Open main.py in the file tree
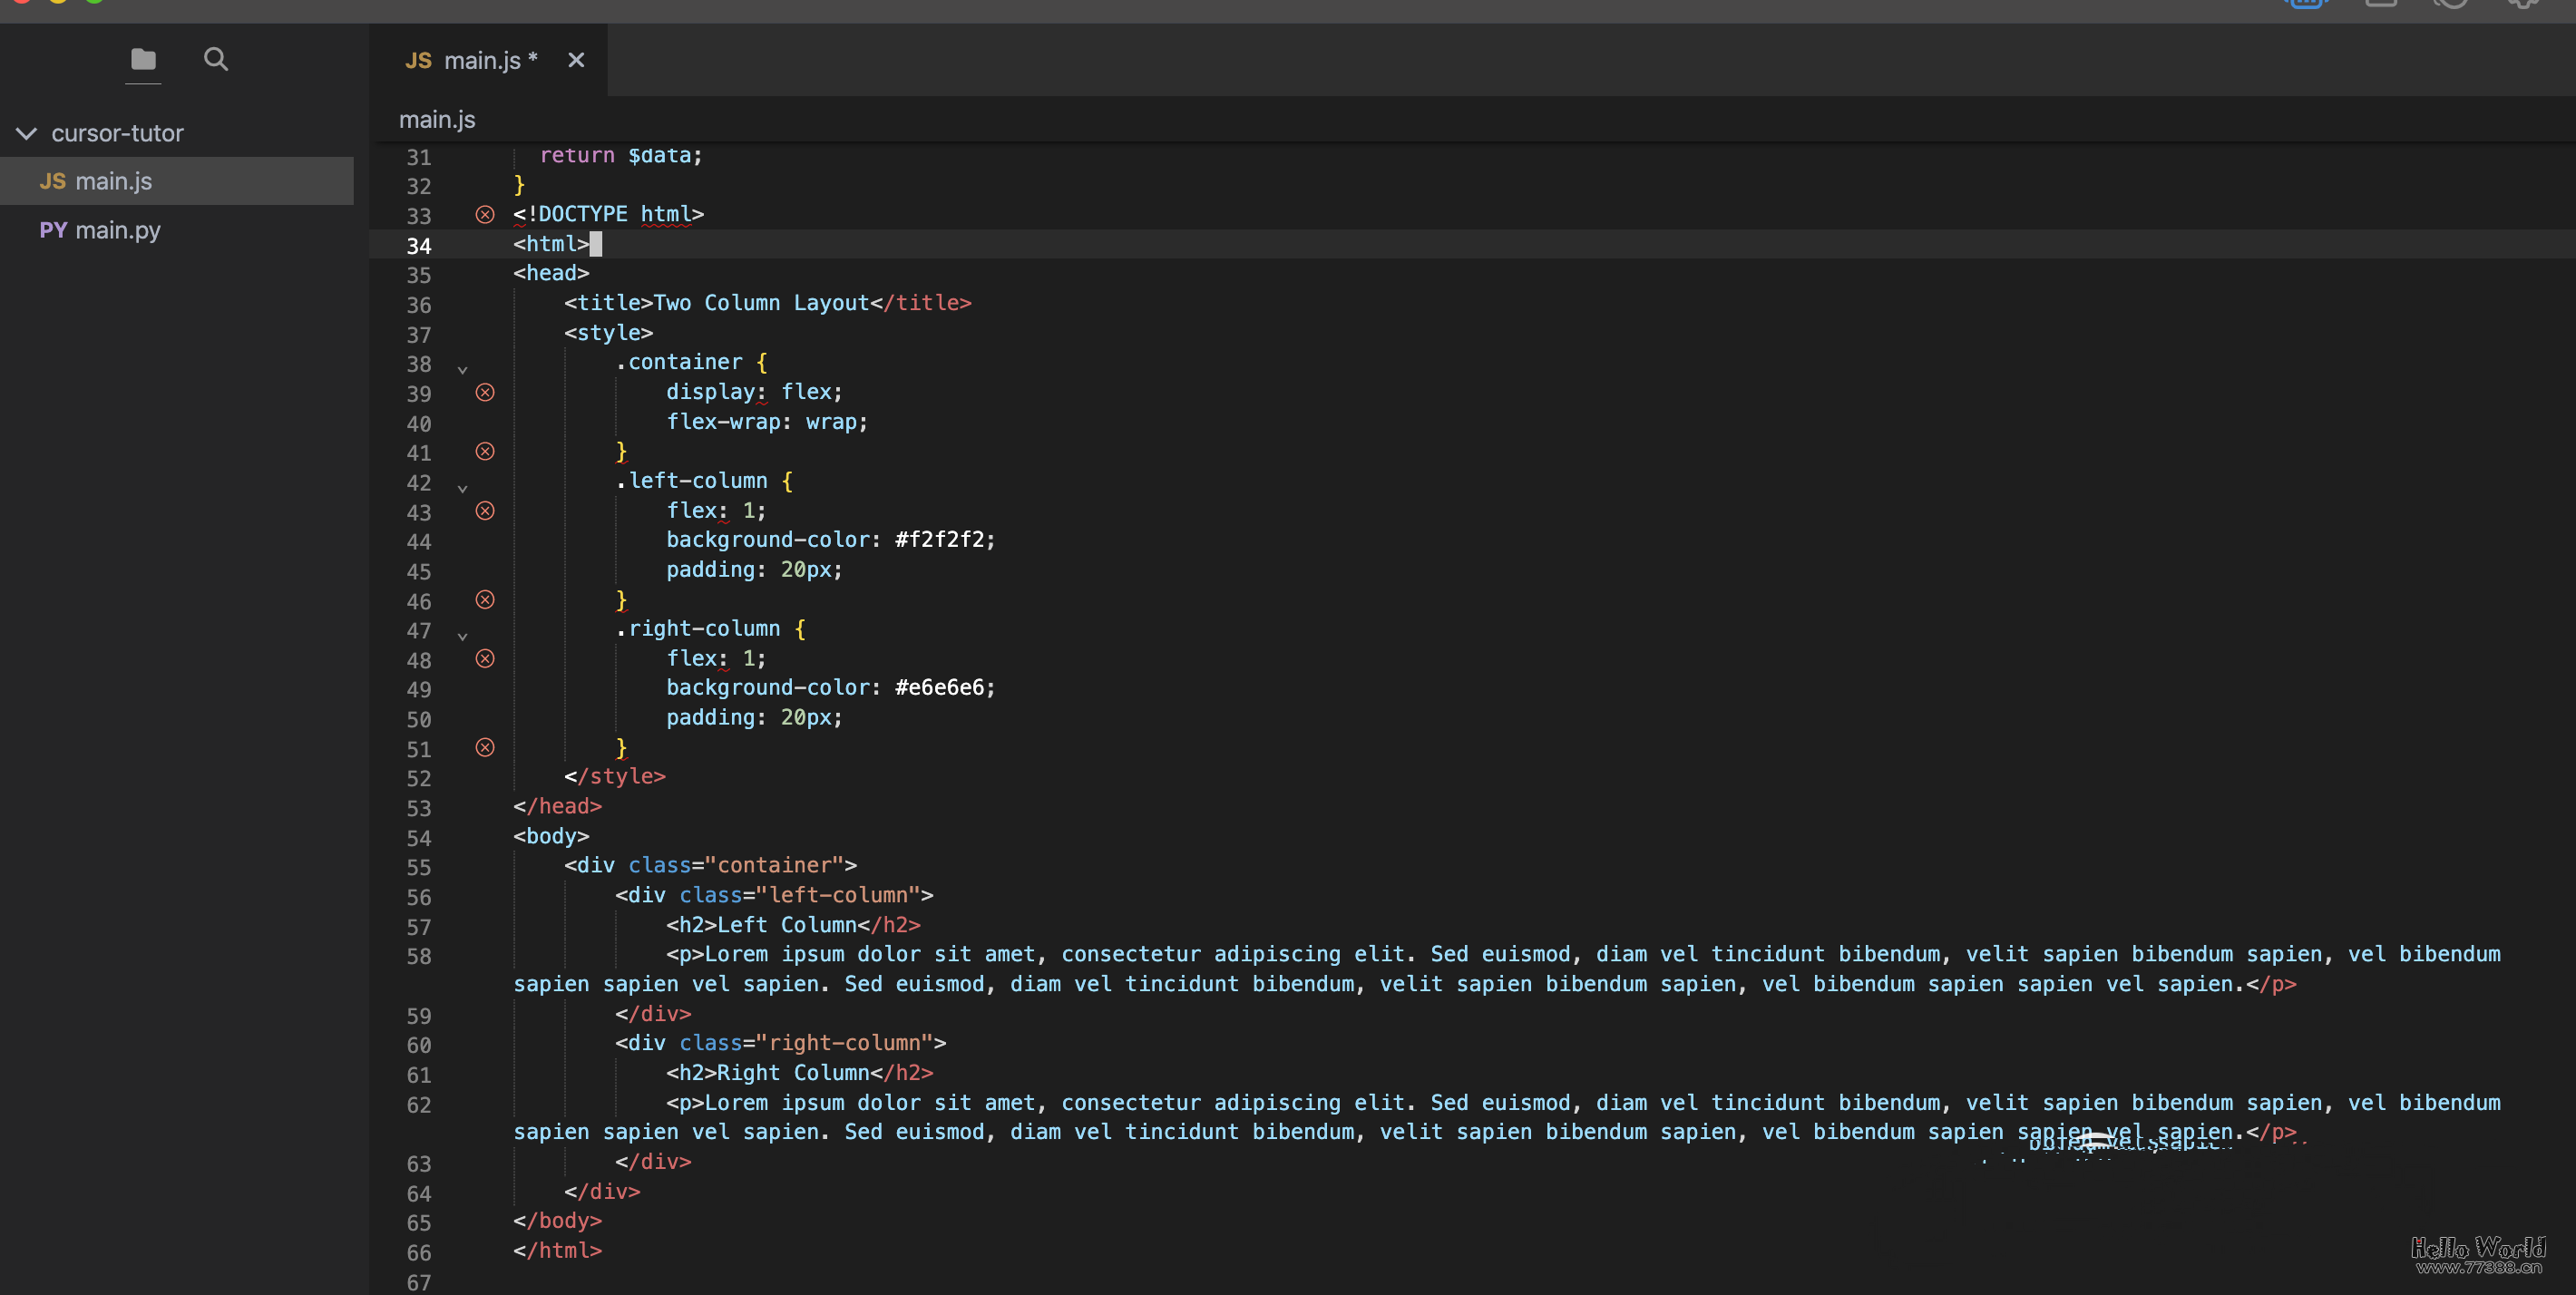This screenshot has height=1295, width=2576. tap(117, 230)
